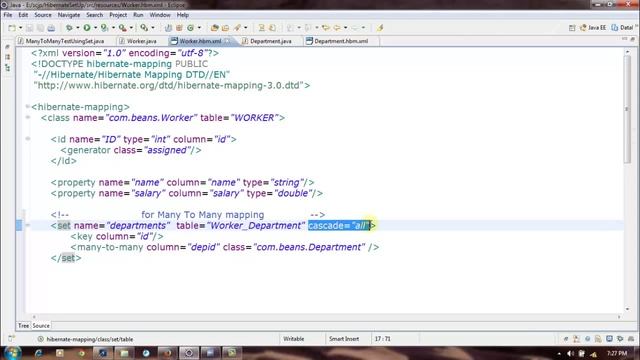Click the highlighted cascade="all" attribute
This screenshot has height=360, width=640.
[x=340, y=225]
